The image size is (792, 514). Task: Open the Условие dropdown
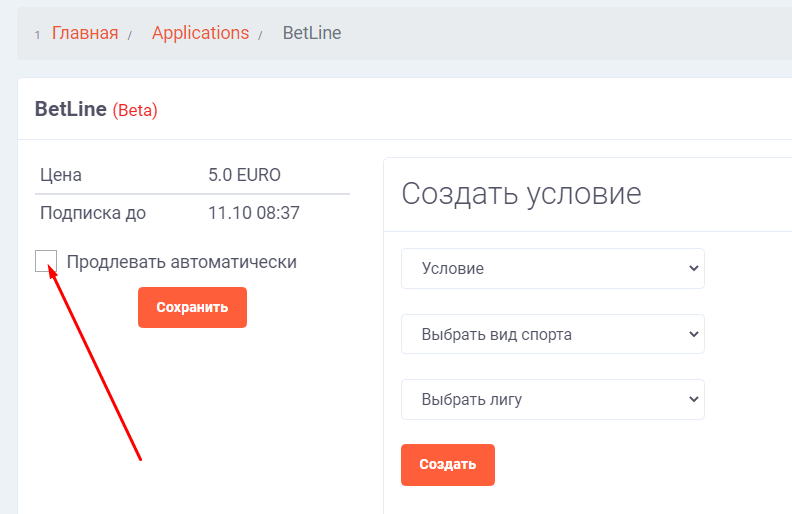(x=552, y=269)
